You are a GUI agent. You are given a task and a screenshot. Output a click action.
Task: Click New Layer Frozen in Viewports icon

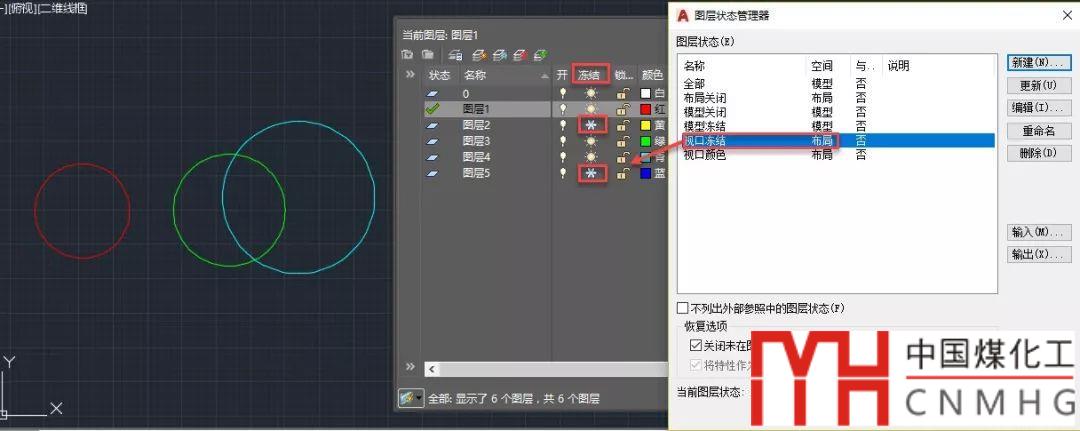click(x=500, y=54)
